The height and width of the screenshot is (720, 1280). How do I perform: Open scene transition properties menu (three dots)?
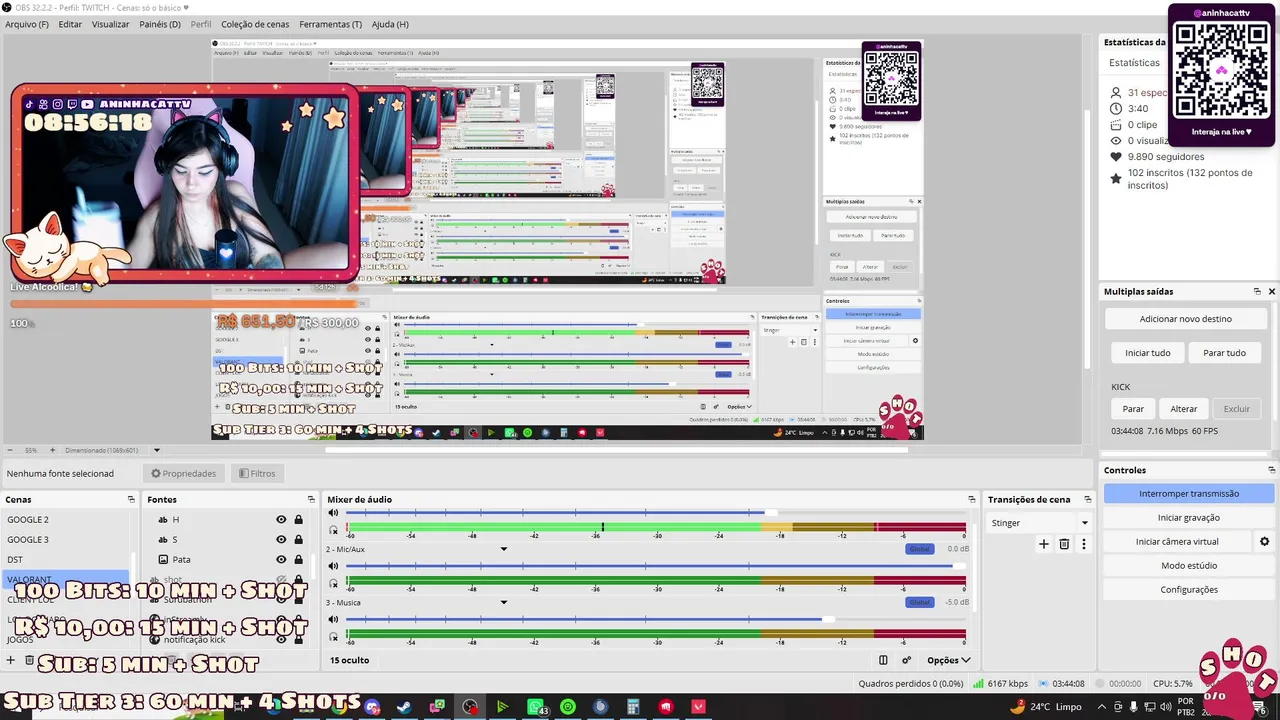point(1083,544)
